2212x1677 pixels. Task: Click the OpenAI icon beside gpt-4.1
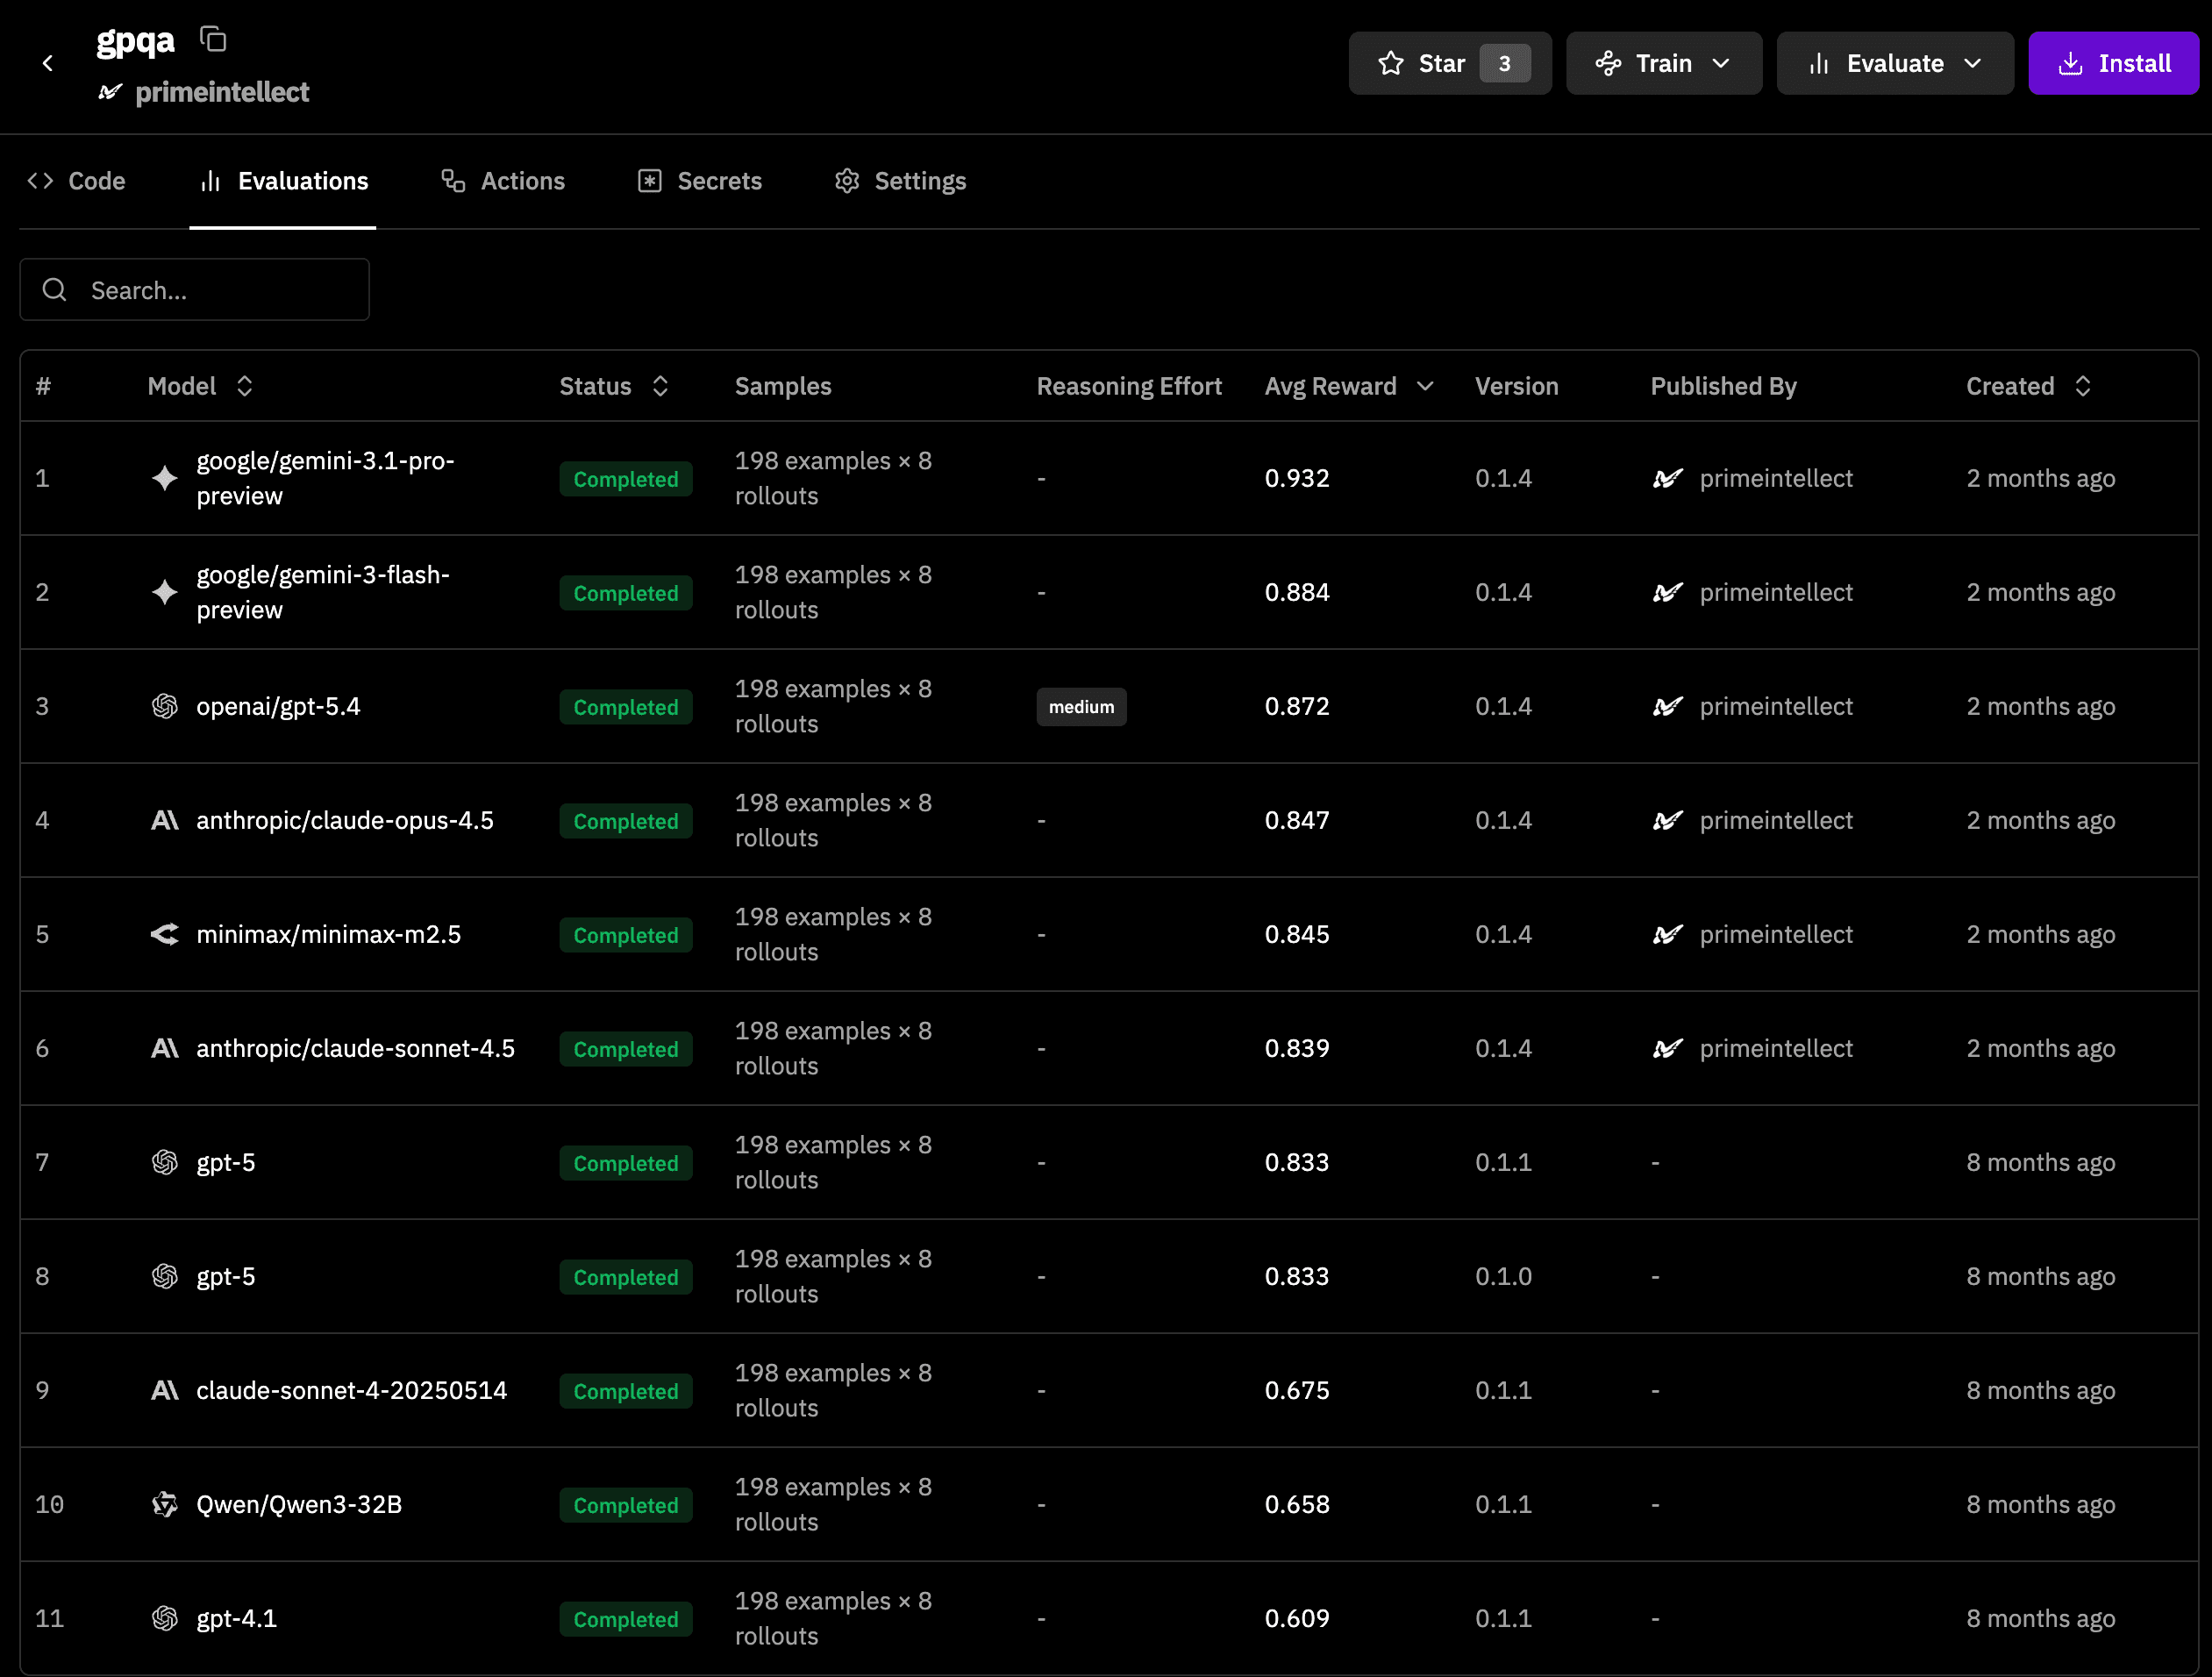[165, 1618]
